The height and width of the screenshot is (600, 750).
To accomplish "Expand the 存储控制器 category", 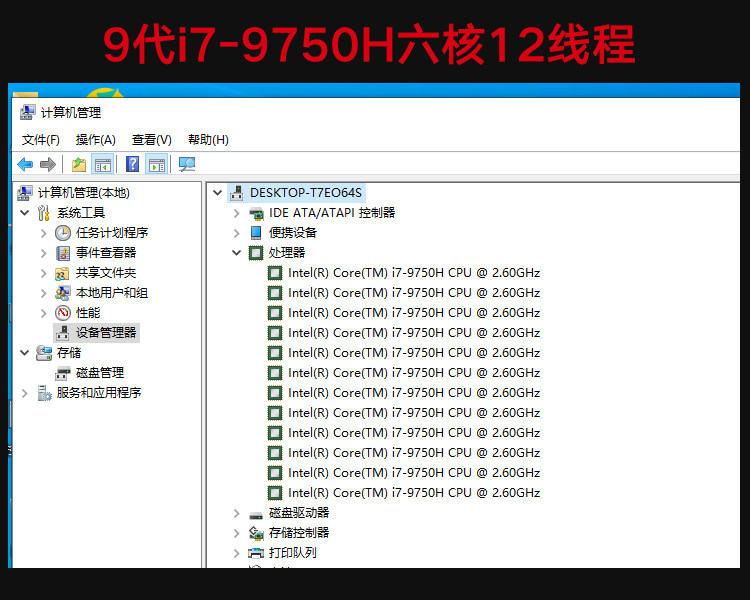I will [236, 533].
